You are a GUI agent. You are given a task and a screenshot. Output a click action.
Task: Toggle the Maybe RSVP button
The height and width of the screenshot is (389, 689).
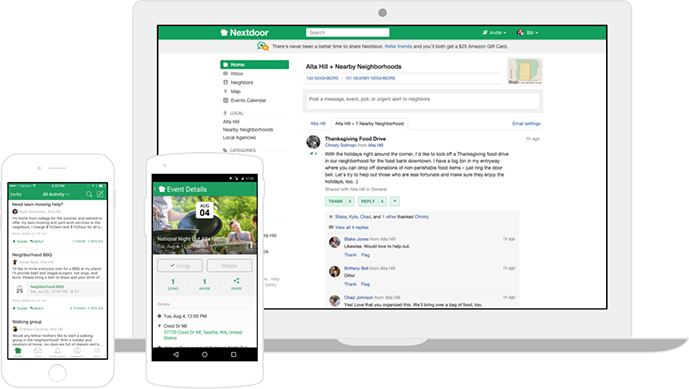coord(229,265)
